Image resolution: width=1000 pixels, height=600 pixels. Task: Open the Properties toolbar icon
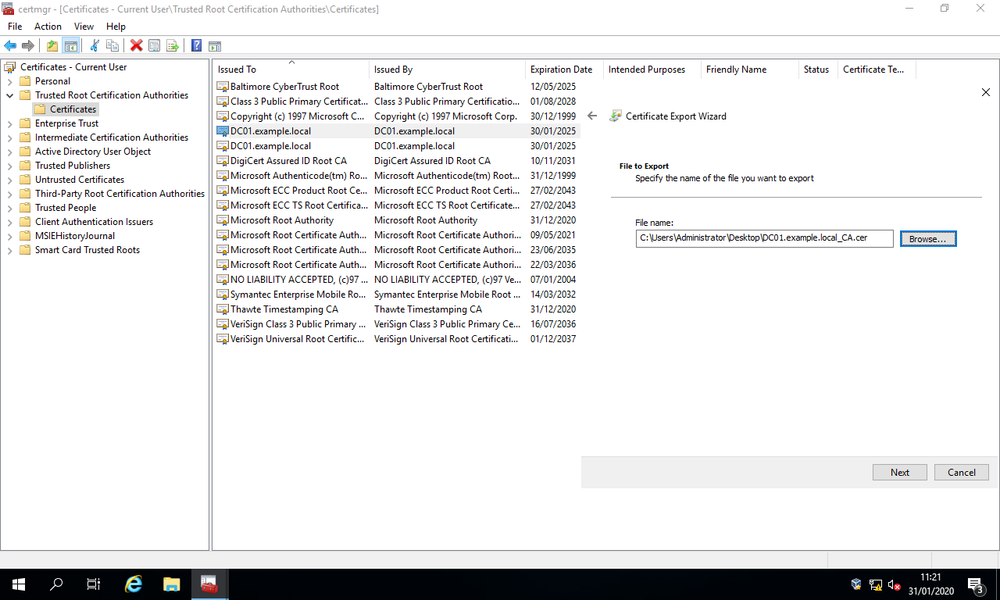(152, 45)
